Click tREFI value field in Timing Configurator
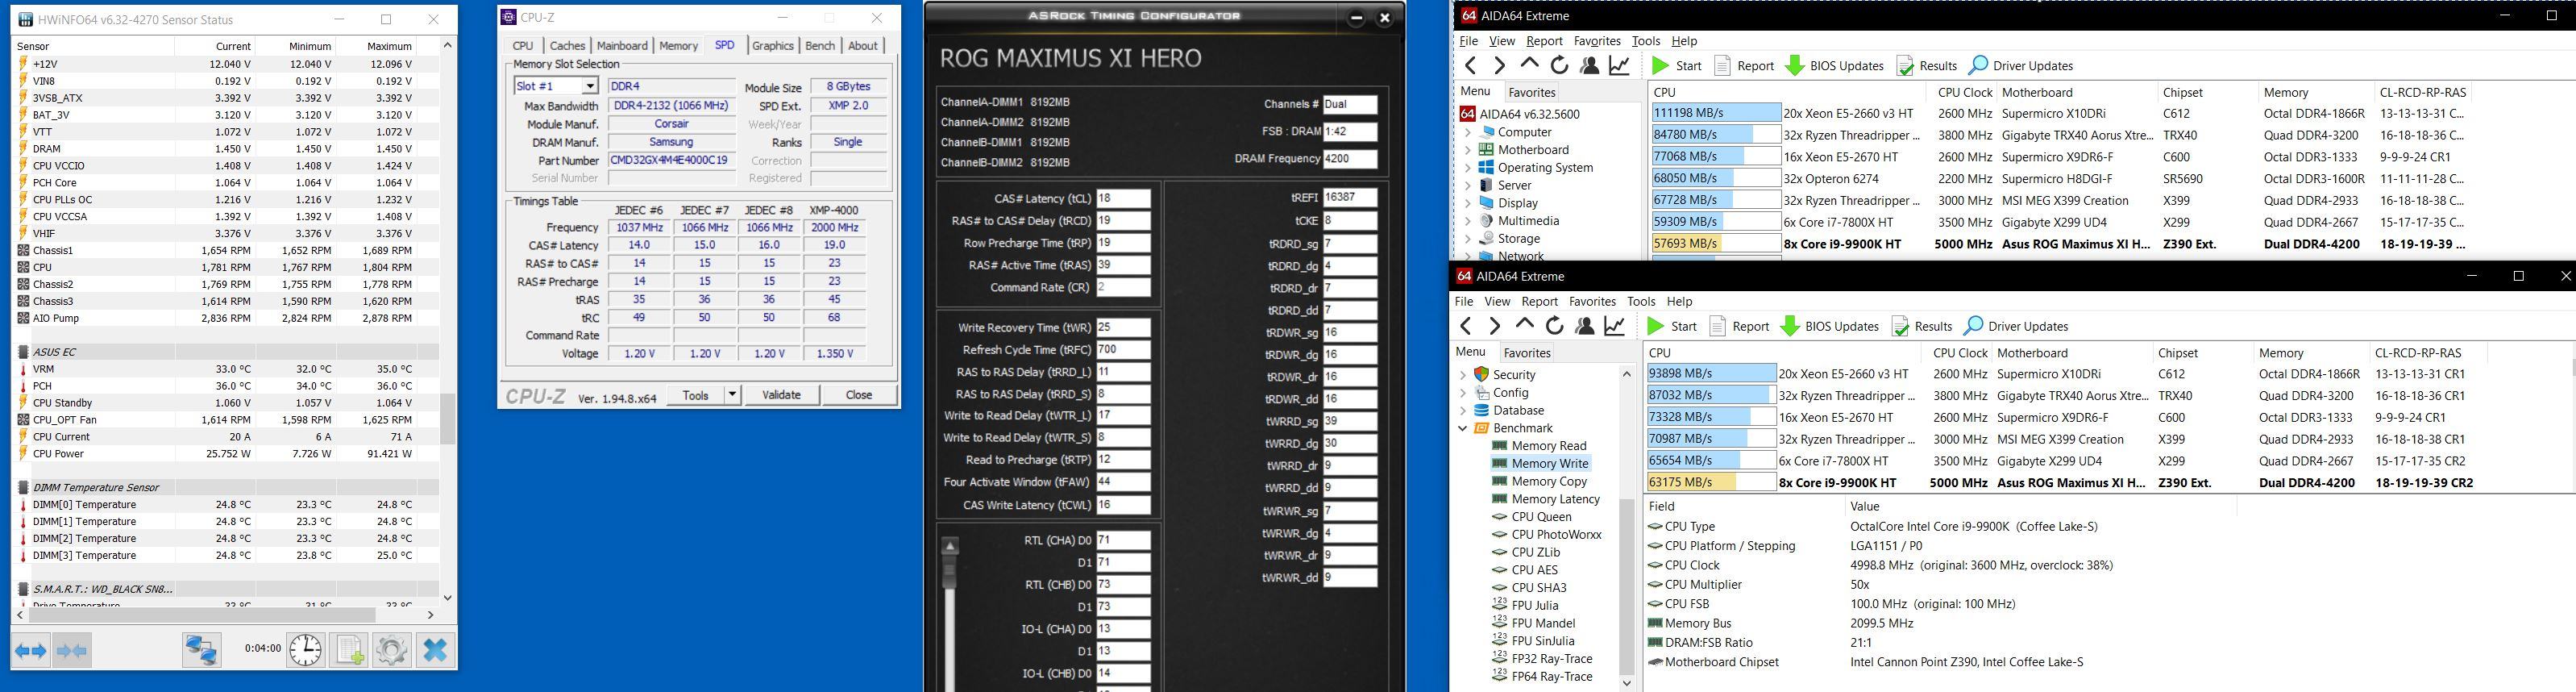Image resolution: width=2576 pixels, height=692 pixels. point(1350,197)
